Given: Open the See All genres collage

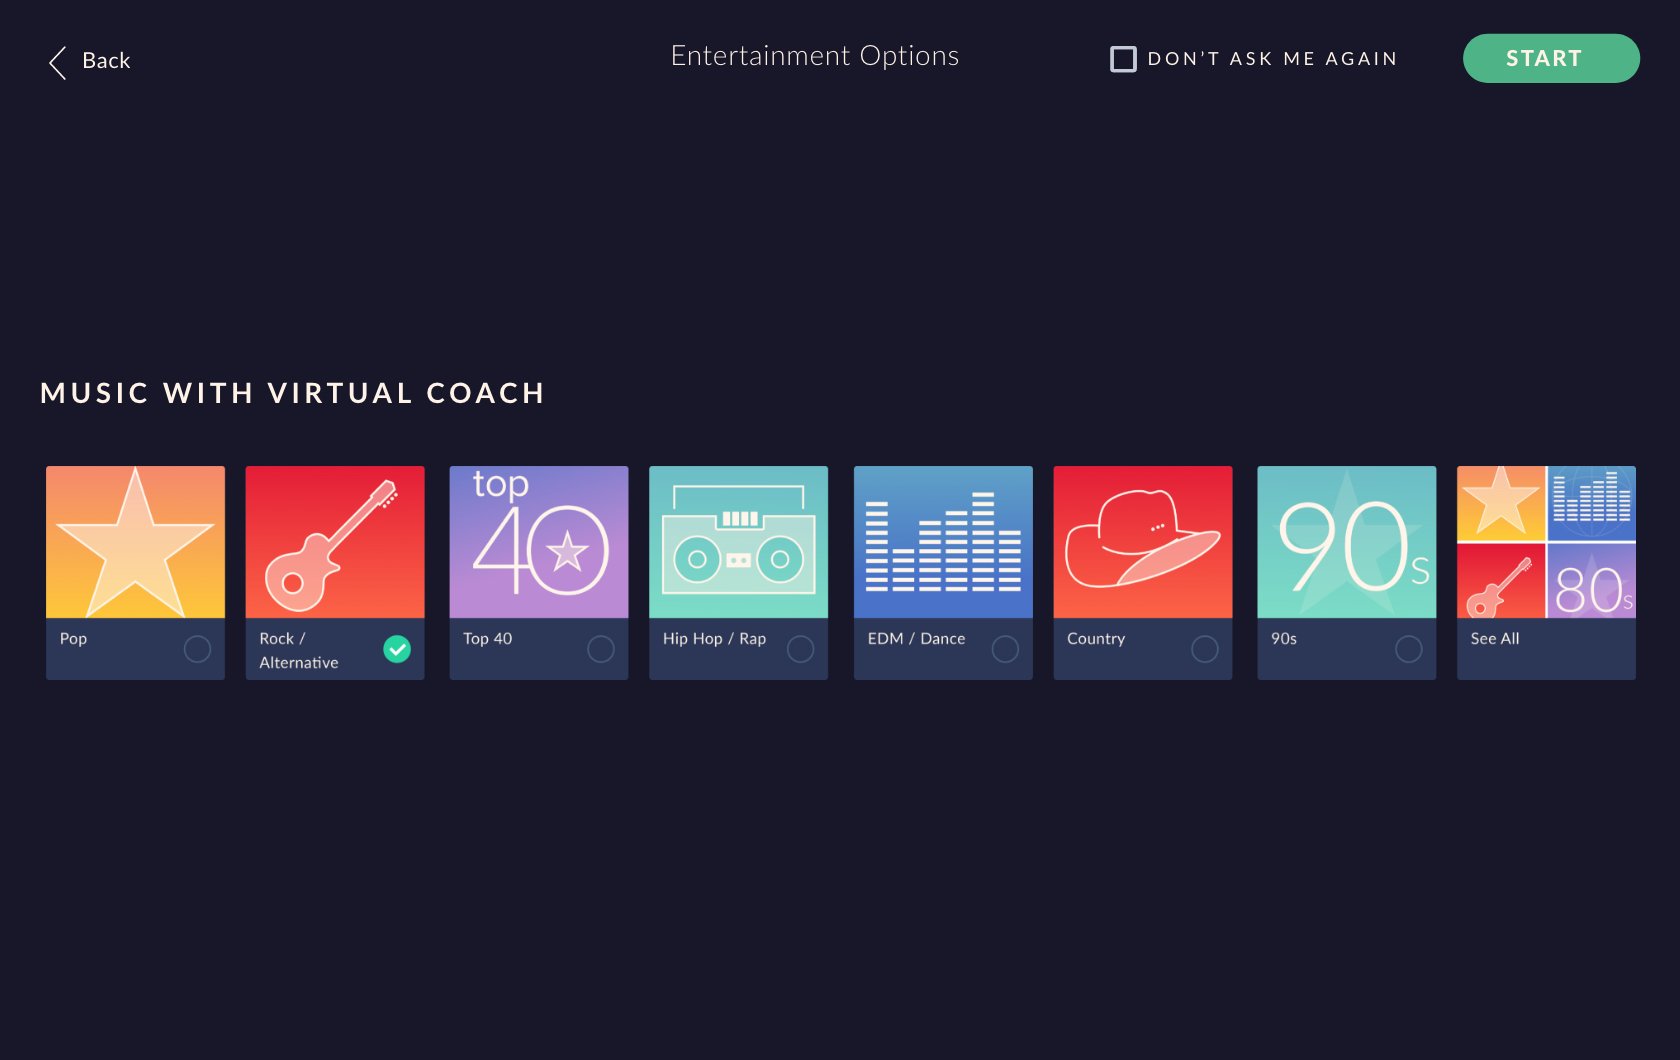Looking at the screenshot, I should pos(1546,541).
